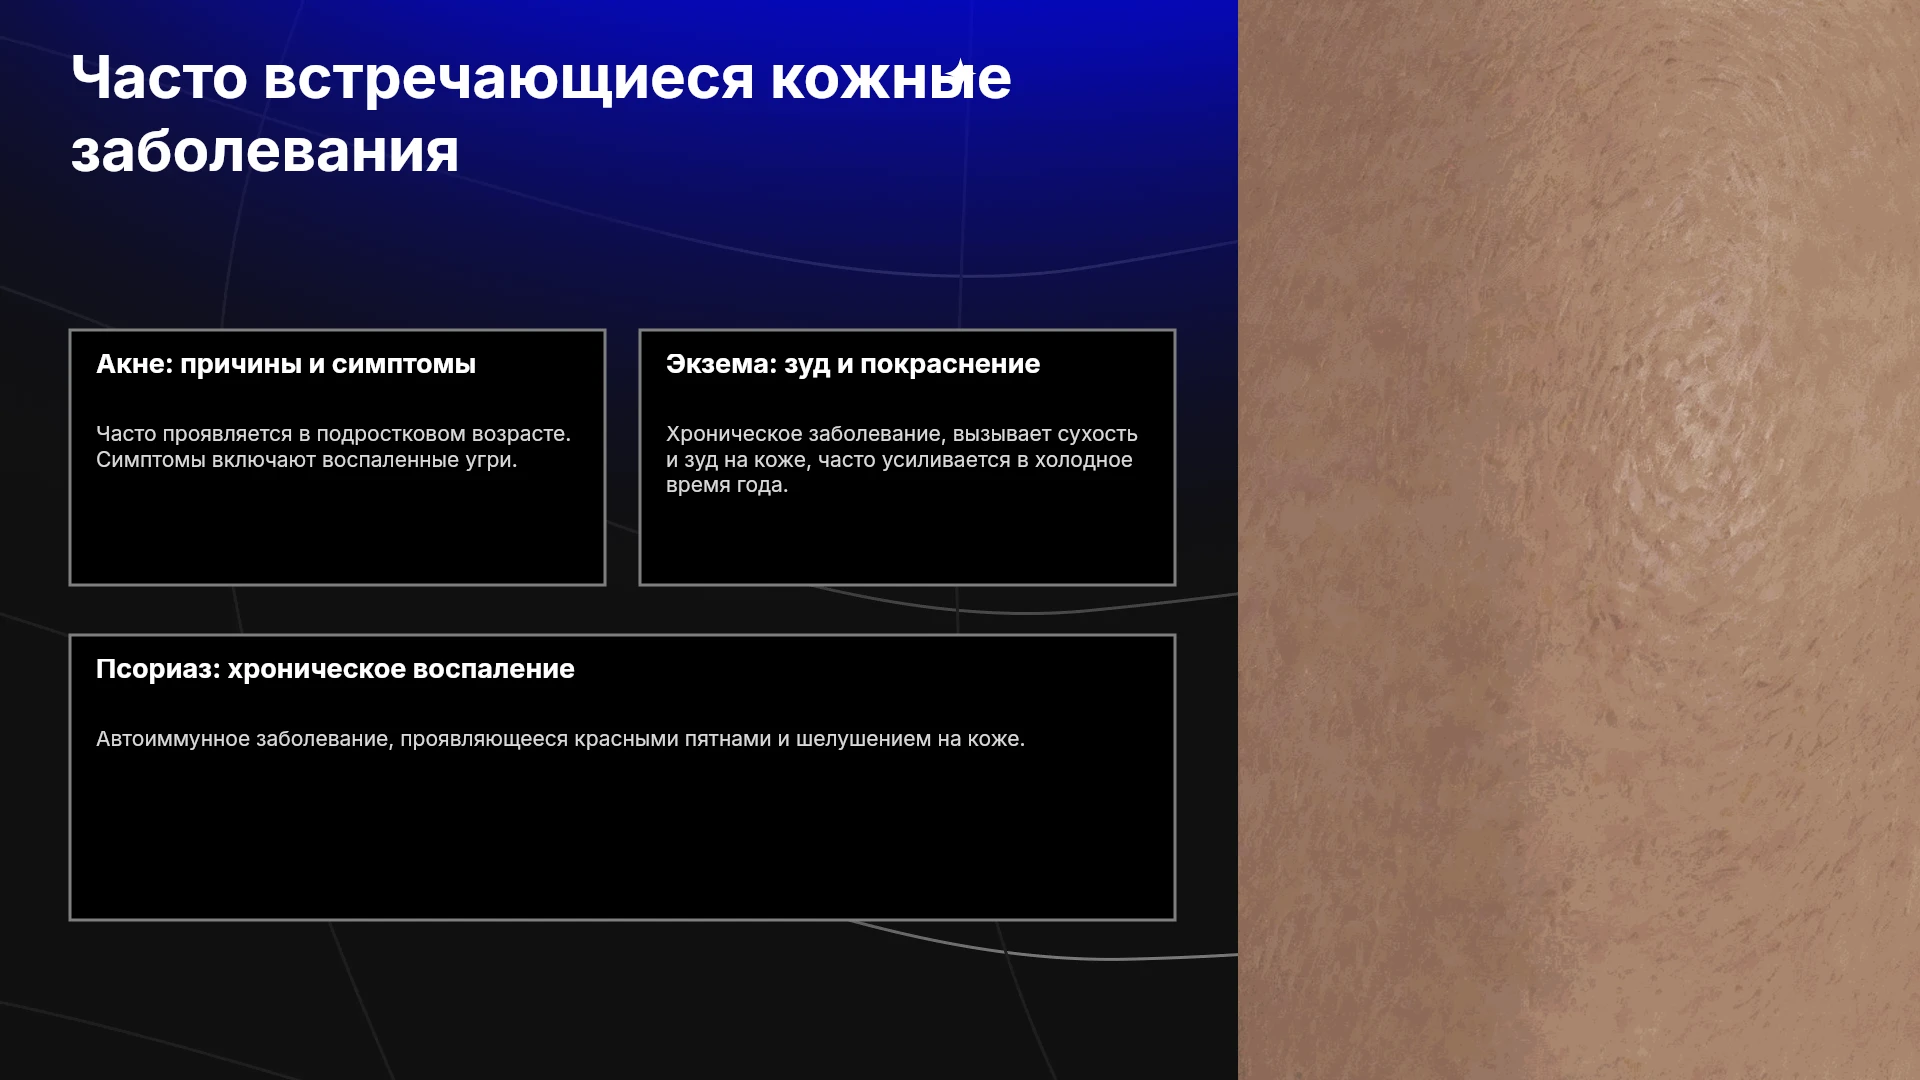Image resolution: width=1920 pixels, height=1080 pixels.
Task: Click the empty area inside the Акне card
Action: (337, 530)
